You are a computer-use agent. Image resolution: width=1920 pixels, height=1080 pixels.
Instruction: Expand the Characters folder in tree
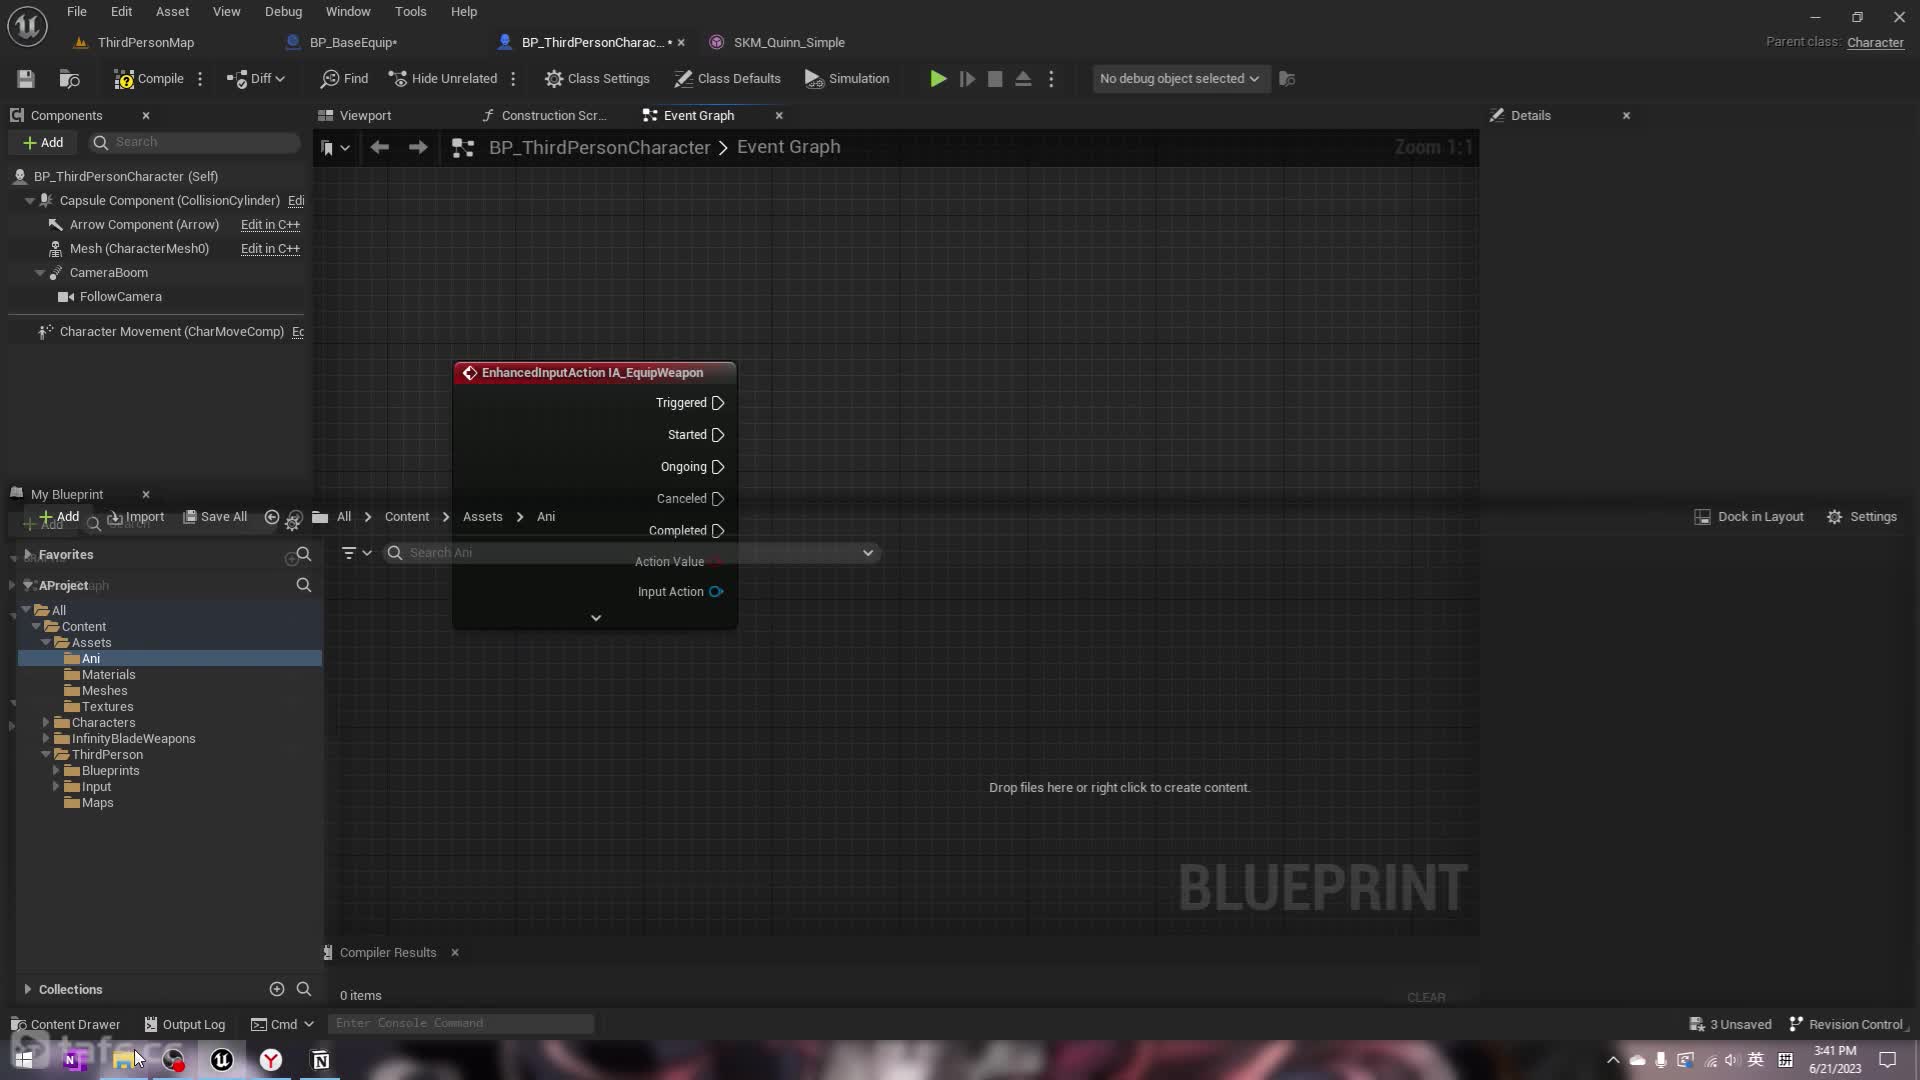click(x=46, y=723)
